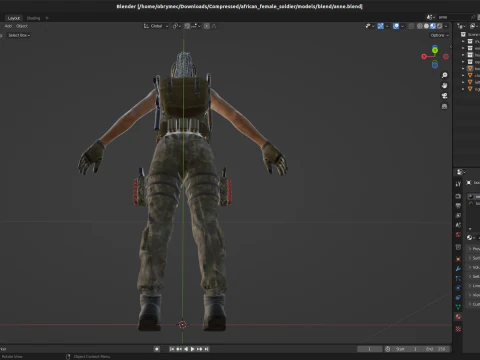Open the Render properties tab icon
Viewport: 480px width, 360px height.
(458, 196)
